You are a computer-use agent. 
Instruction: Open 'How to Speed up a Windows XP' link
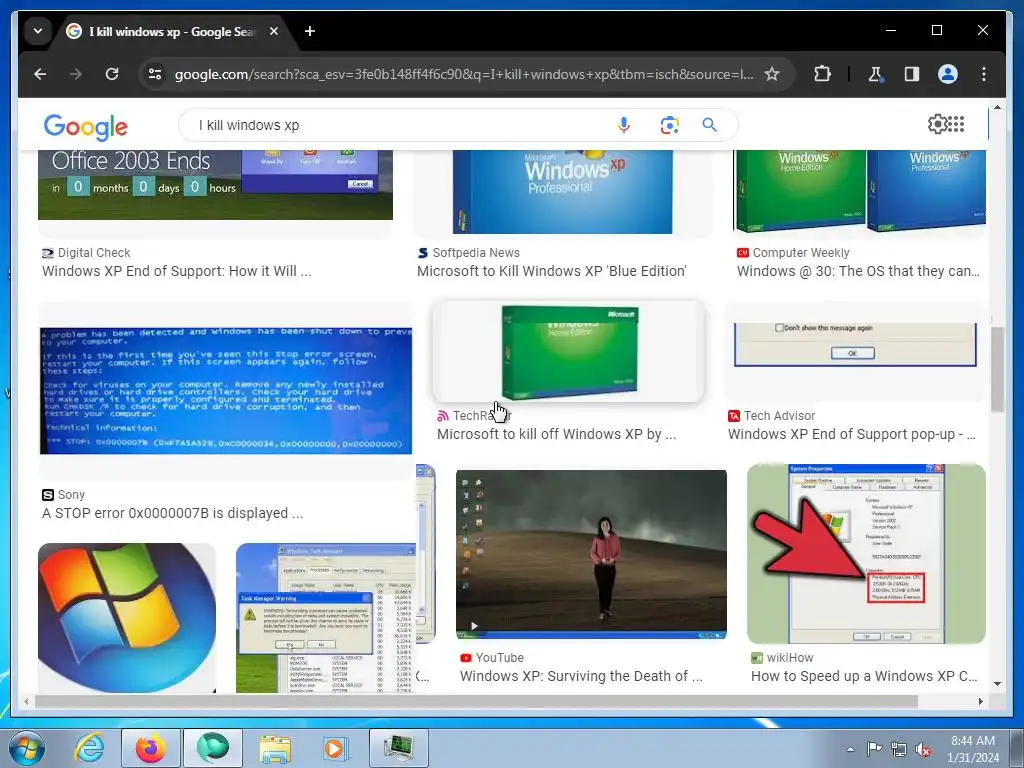[864, 676]
